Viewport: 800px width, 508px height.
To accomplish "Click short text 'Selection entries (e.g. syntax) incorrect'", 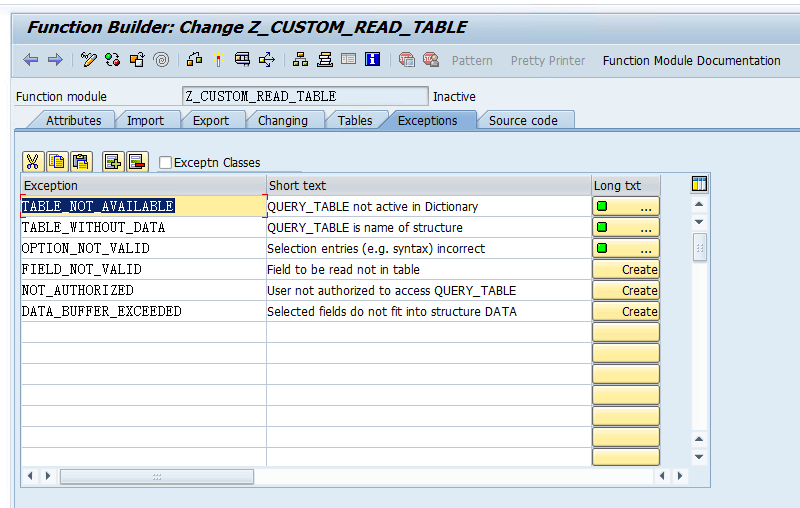I will [376, 248].
